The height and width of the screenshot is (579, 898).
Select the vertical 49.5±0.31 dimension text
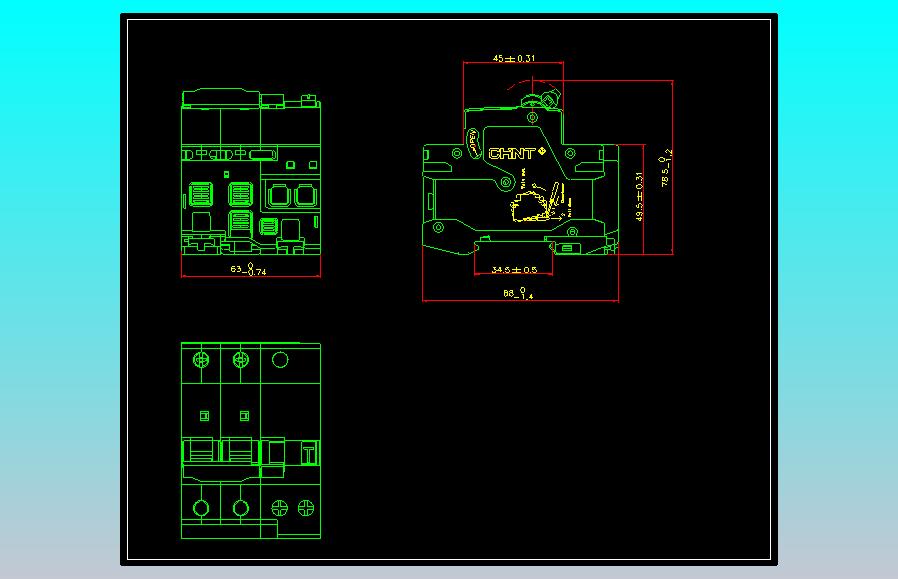click(639, 196)
